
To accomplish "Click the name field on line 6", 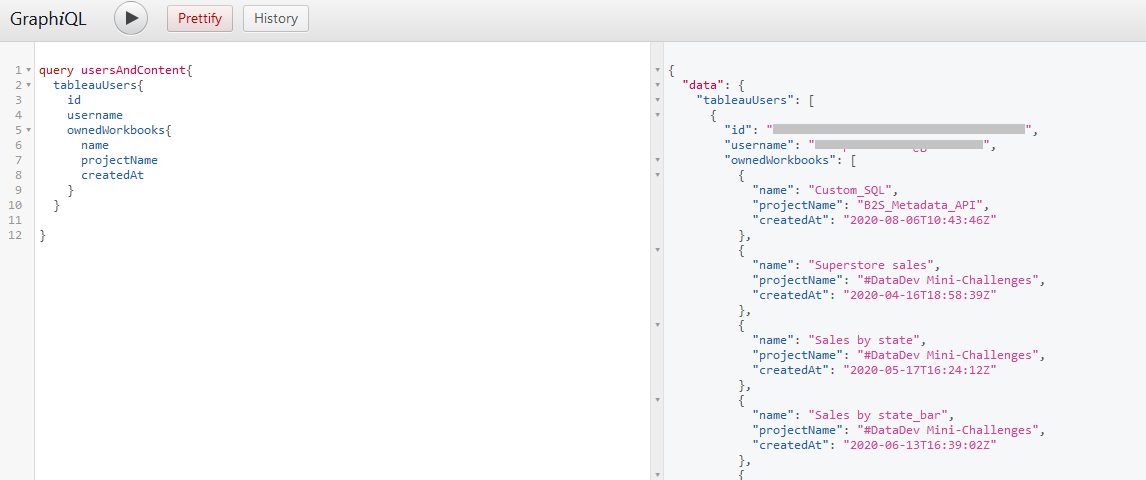I will (x=95, y=145).
